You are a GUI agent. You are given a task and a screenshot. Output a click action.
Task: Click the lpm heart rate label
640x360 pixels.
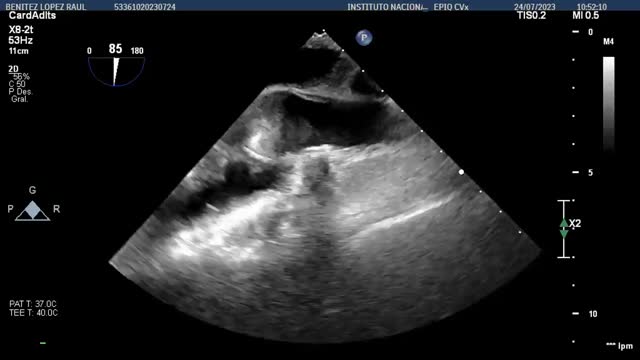(x=625, y=346)
